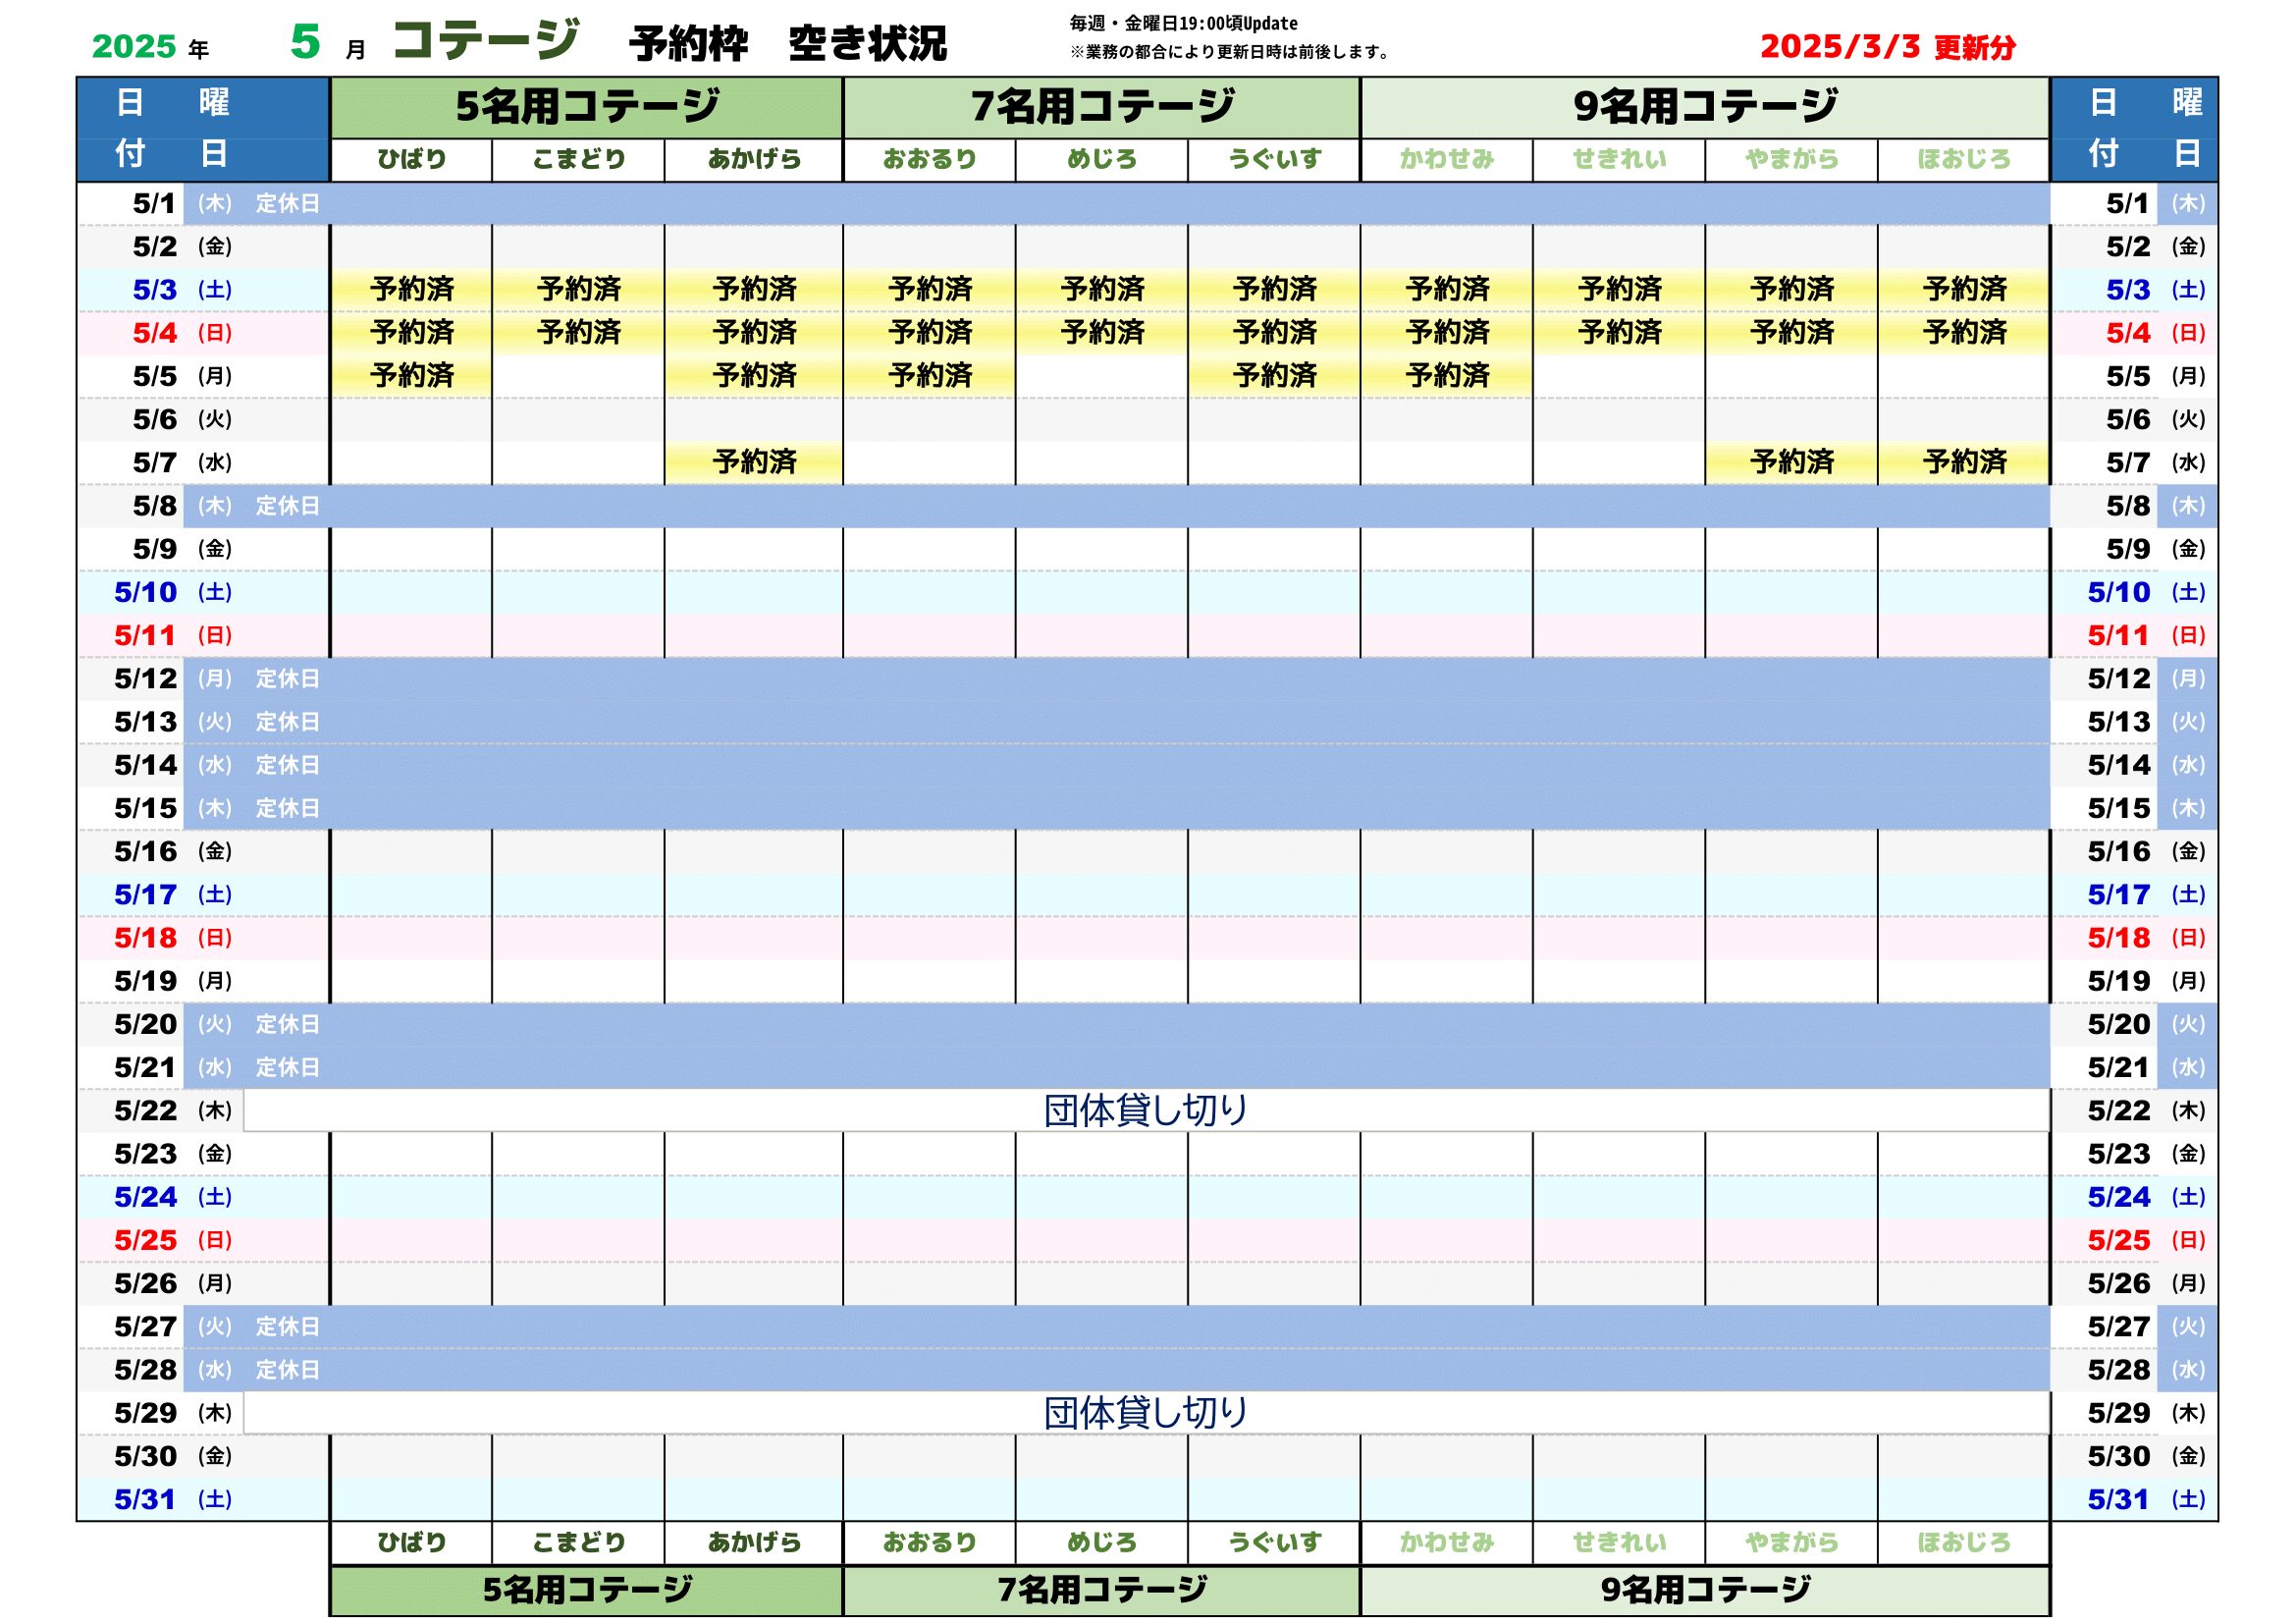Click the top かわせみ column header
The image size is (2296, 1624).
tap(1447, 160)
